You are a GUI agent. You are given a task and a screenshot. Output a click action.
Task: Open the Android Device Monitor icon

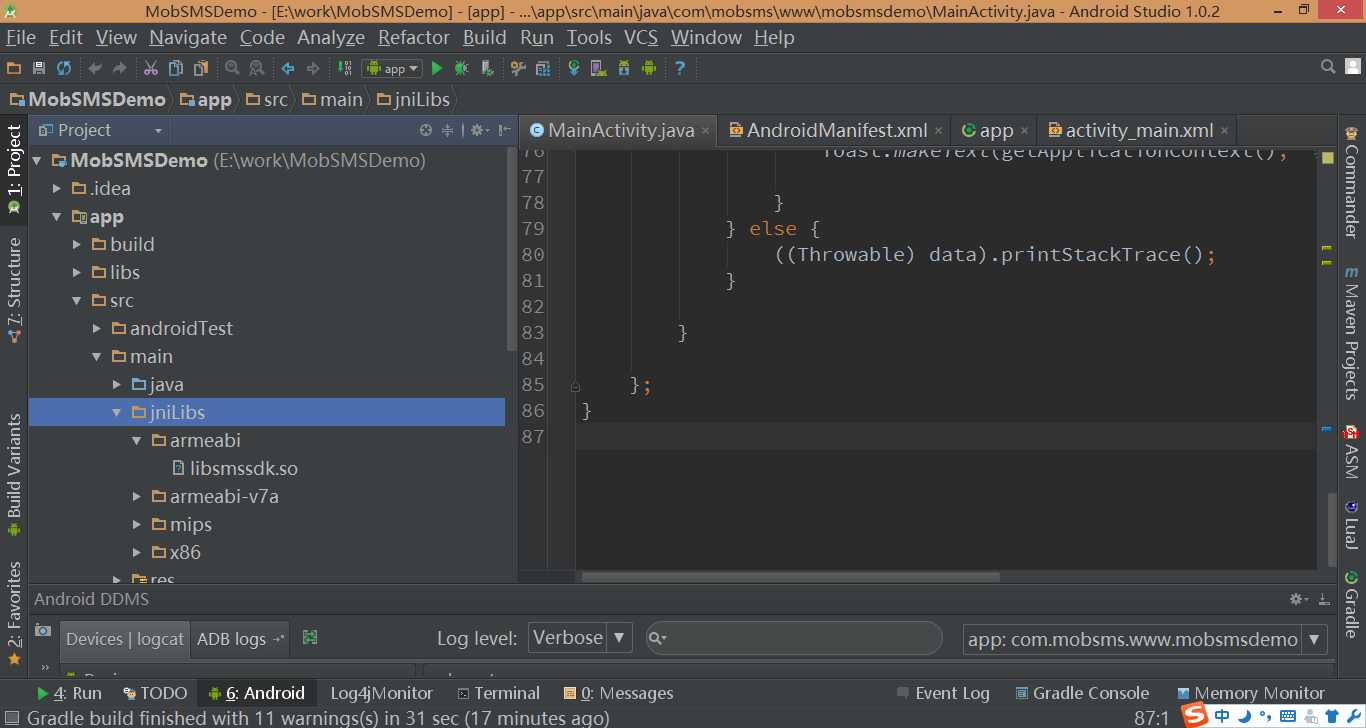pos(649,68)
